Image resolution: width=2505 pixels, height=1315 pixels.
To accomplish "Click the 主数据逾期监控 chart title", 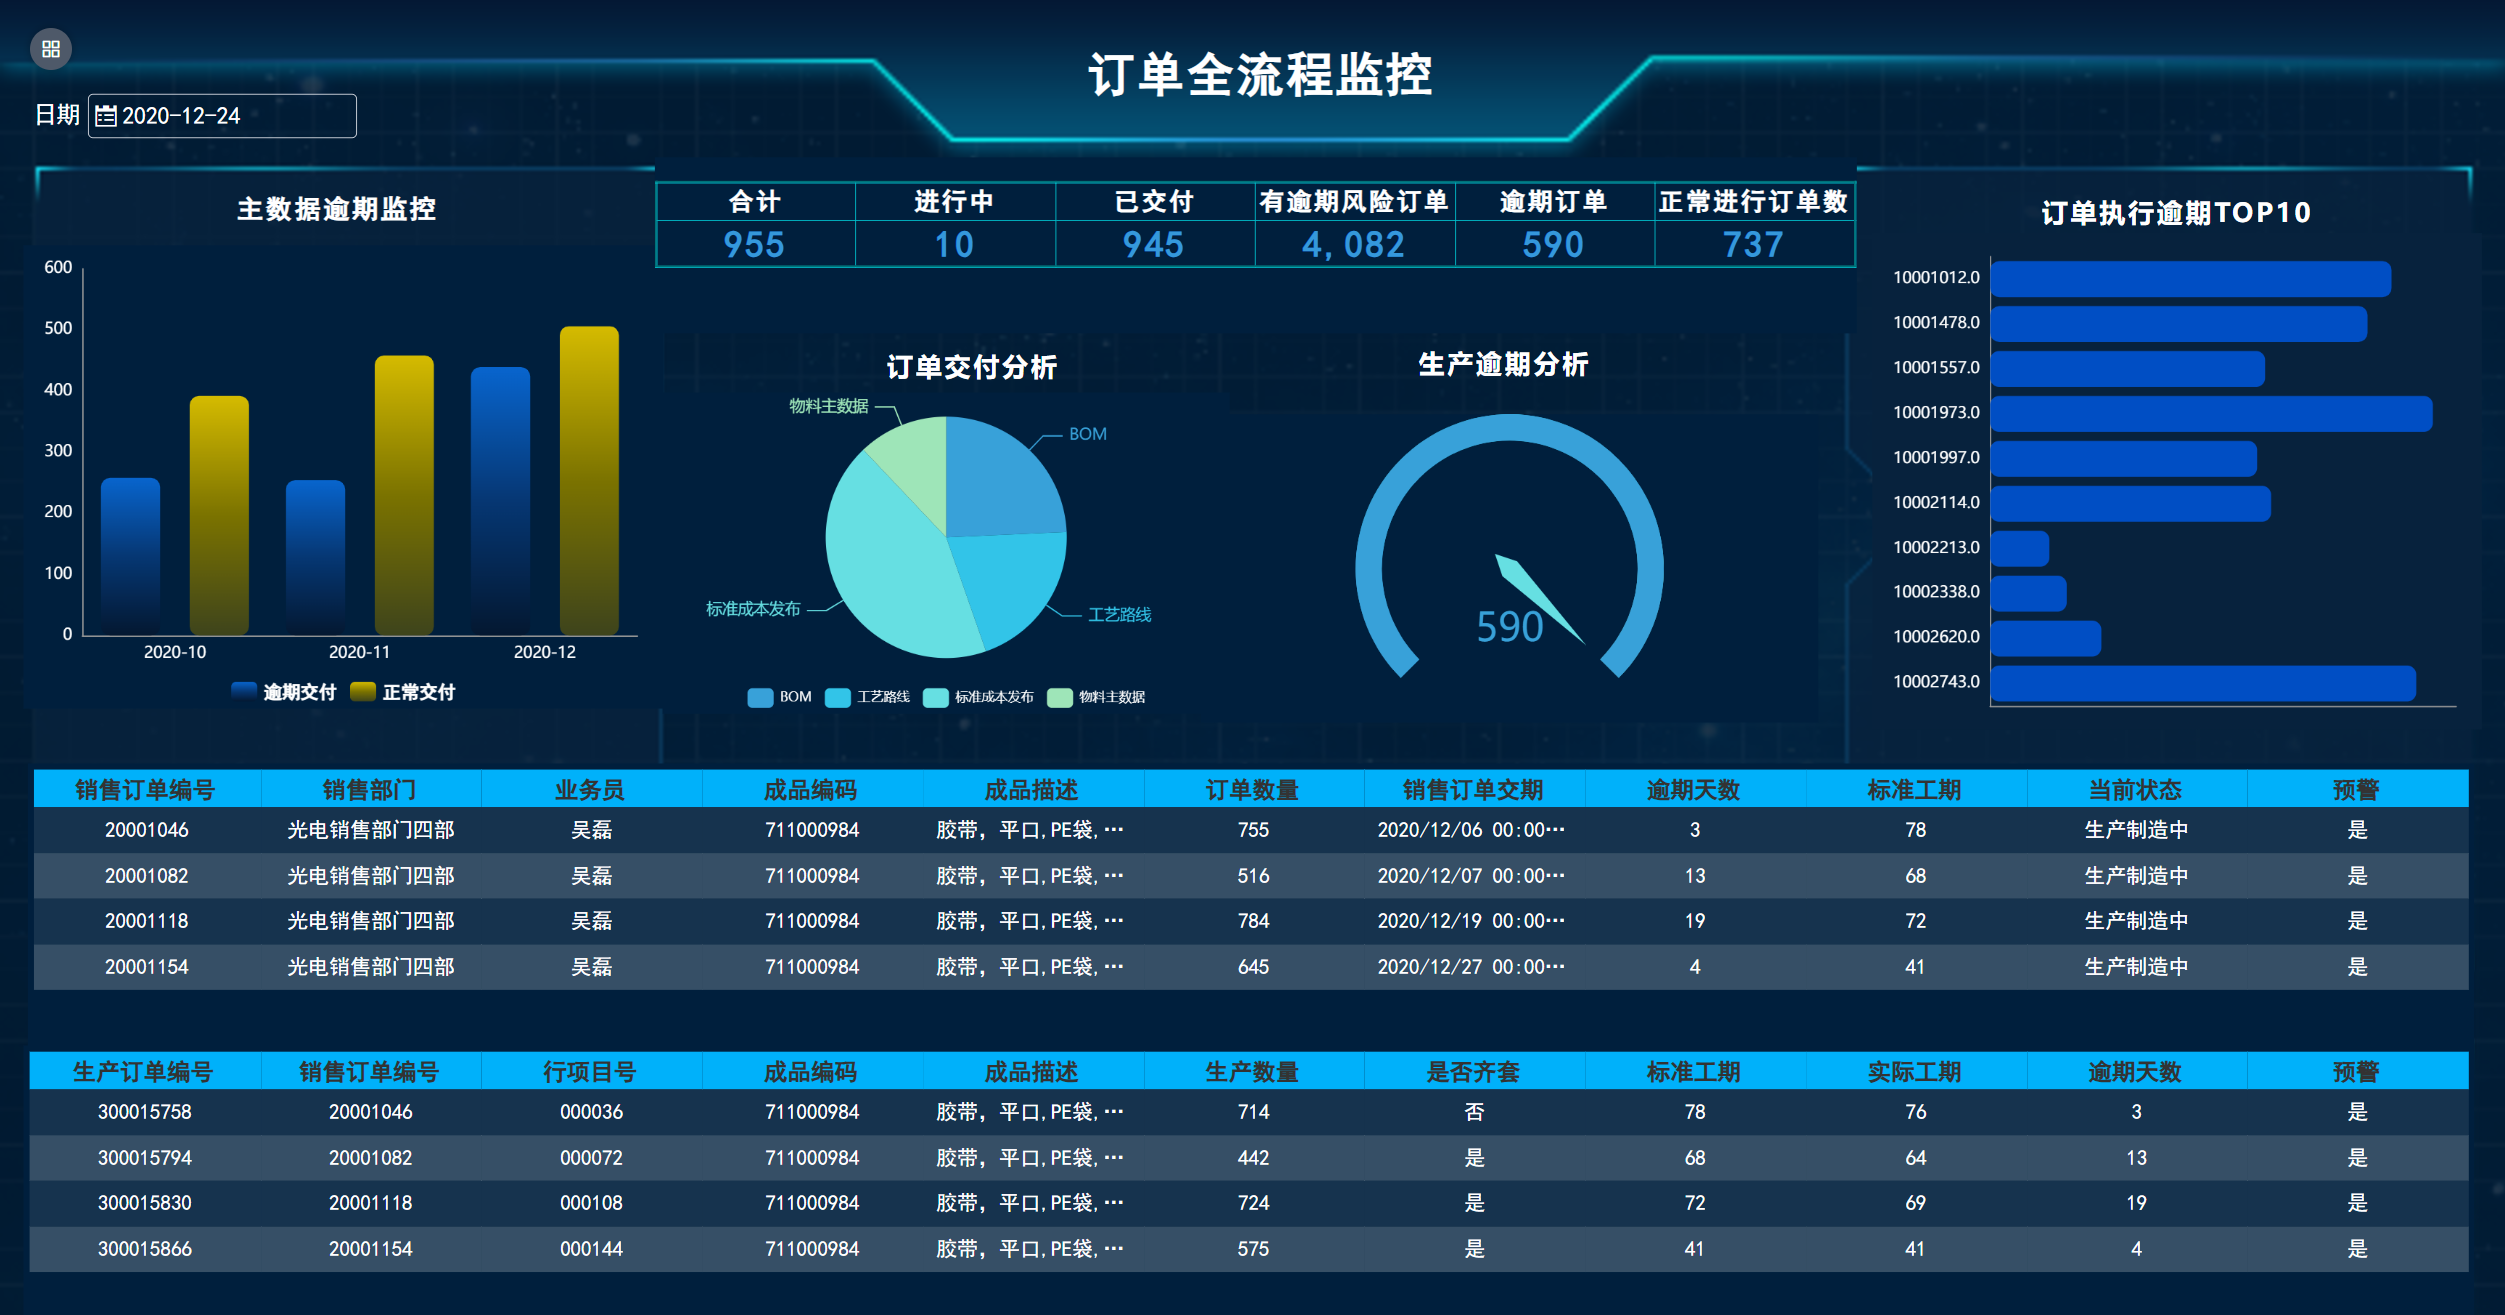I will click(x=336, y=209).
